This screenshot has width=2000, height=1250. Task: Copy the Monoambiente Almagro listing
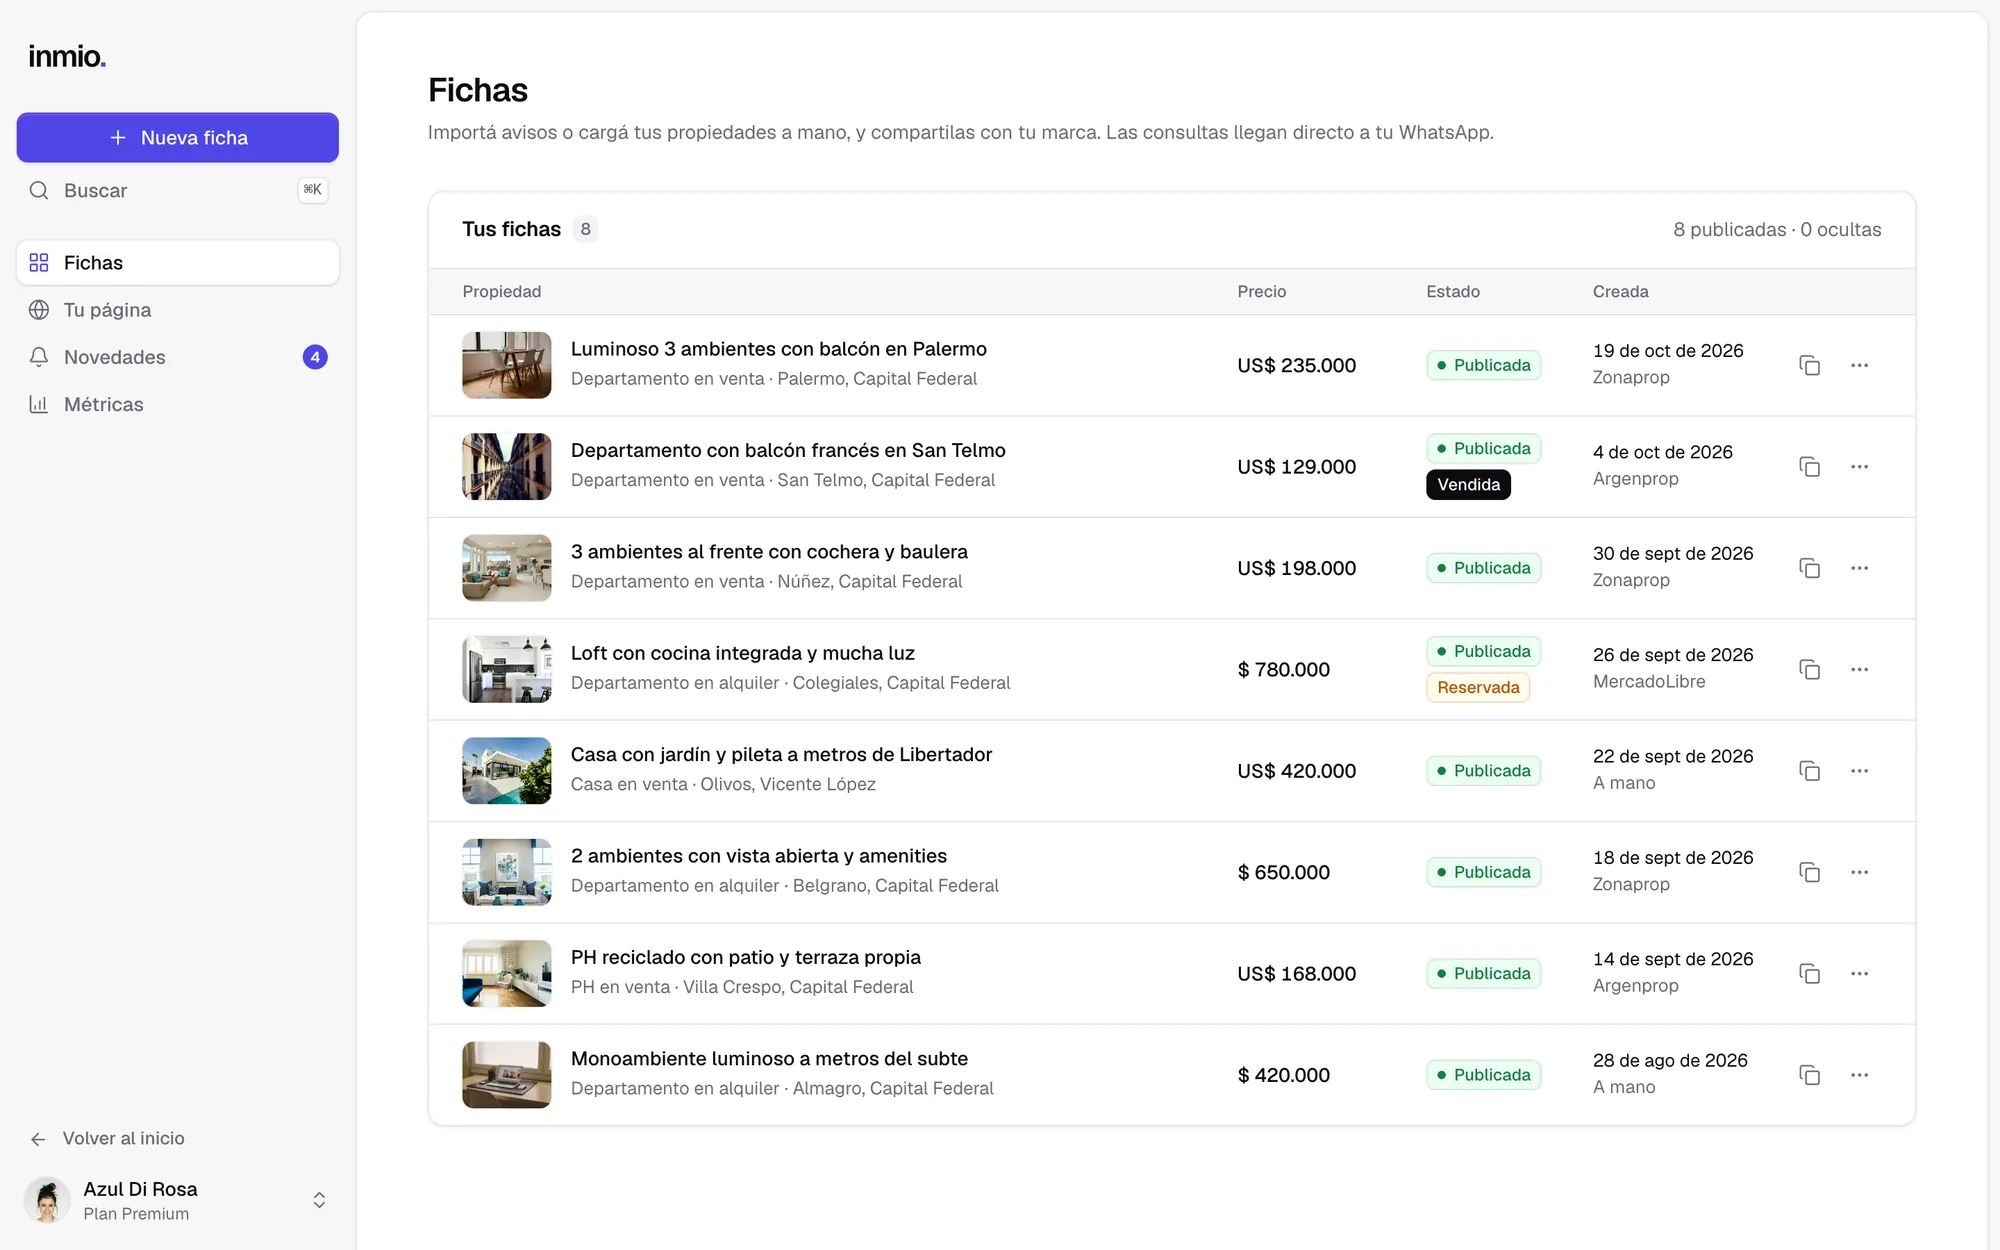[1809, 1075]
